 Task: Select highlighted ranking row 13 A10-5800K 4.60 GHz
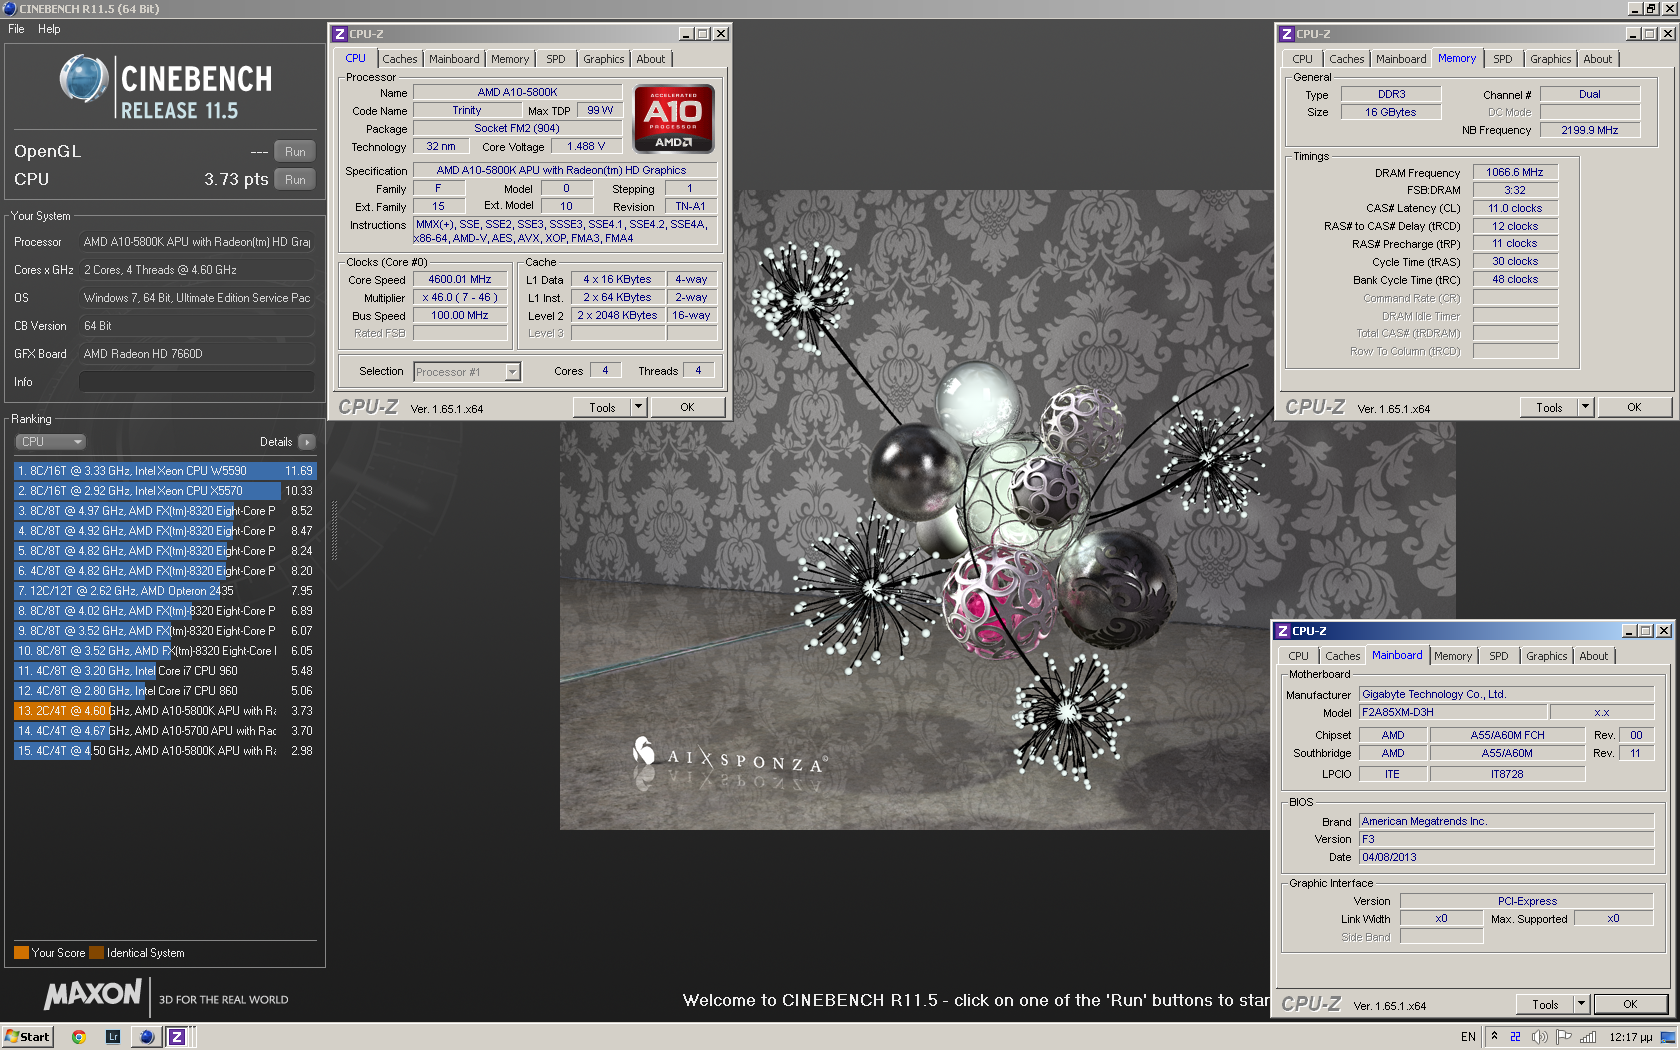[x=165, y=711]
